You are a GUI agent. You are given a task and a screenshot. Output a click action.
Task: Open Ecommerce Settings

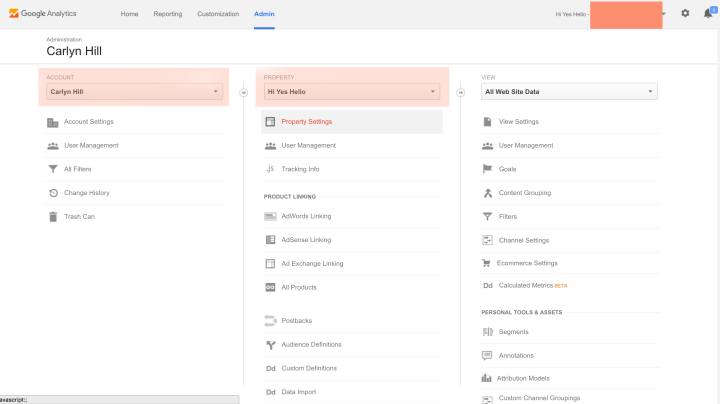[527, 263]
